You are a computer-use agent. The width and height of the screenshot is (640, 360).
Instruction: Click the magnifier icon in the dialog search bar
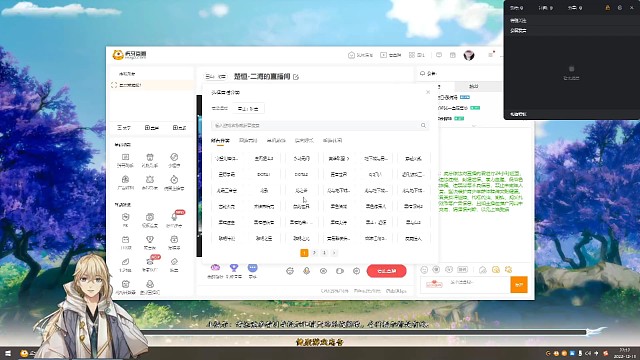[423, 125]
